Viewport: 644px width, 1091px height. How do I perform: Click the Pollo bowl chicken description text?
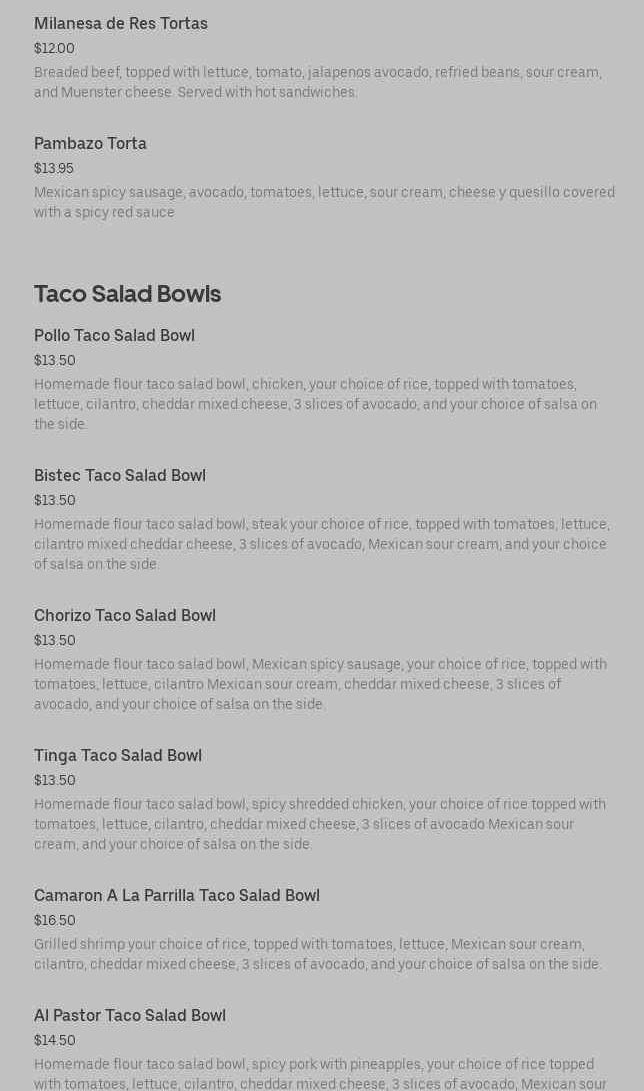(315, 404)
